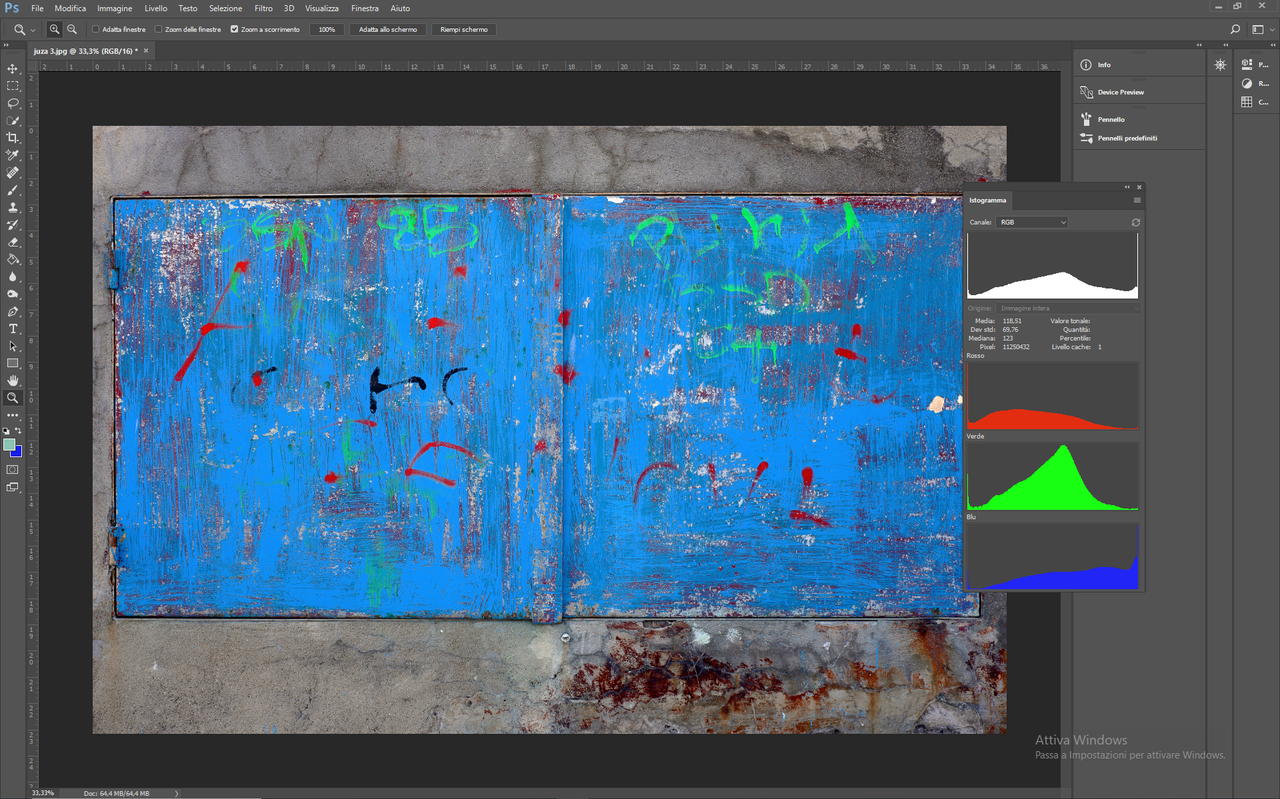
Task: Select the Move tool
Action: coord(13,69)
